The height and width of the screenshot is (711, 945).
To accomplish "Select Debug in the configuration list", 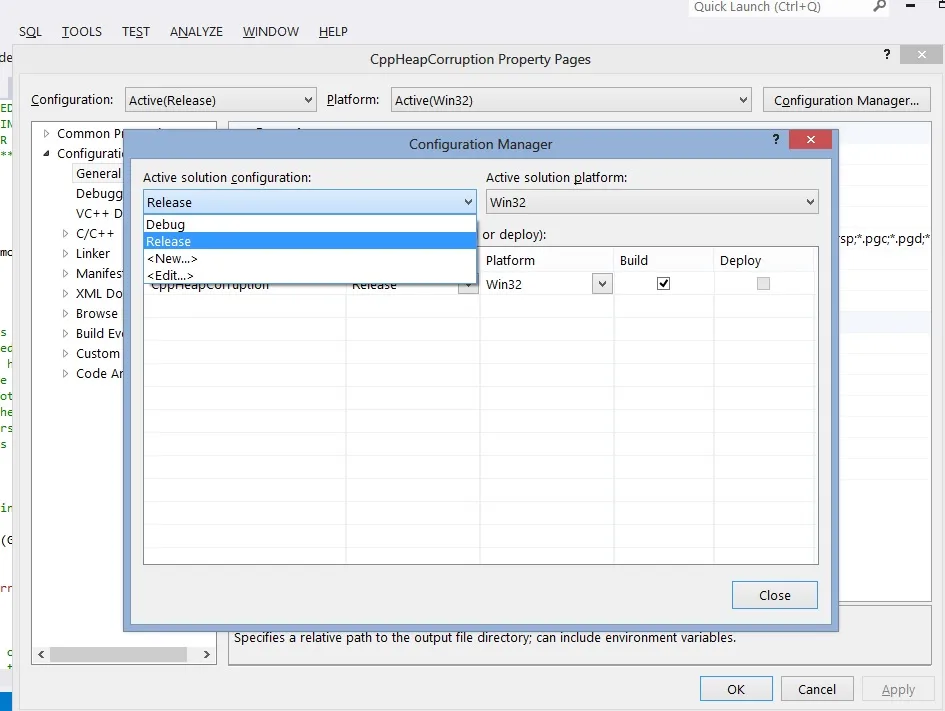I will coord(310,224).
